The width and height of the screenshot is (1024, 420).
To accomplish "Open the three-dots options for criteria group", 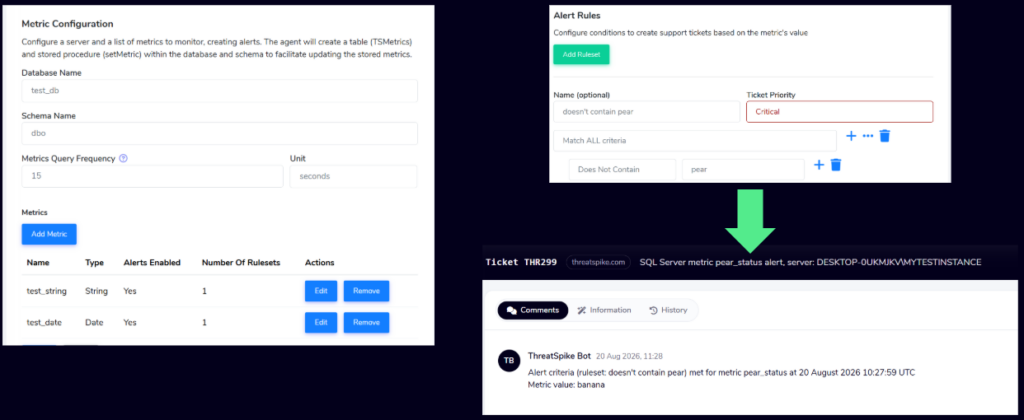I will (x=868, y=136).
